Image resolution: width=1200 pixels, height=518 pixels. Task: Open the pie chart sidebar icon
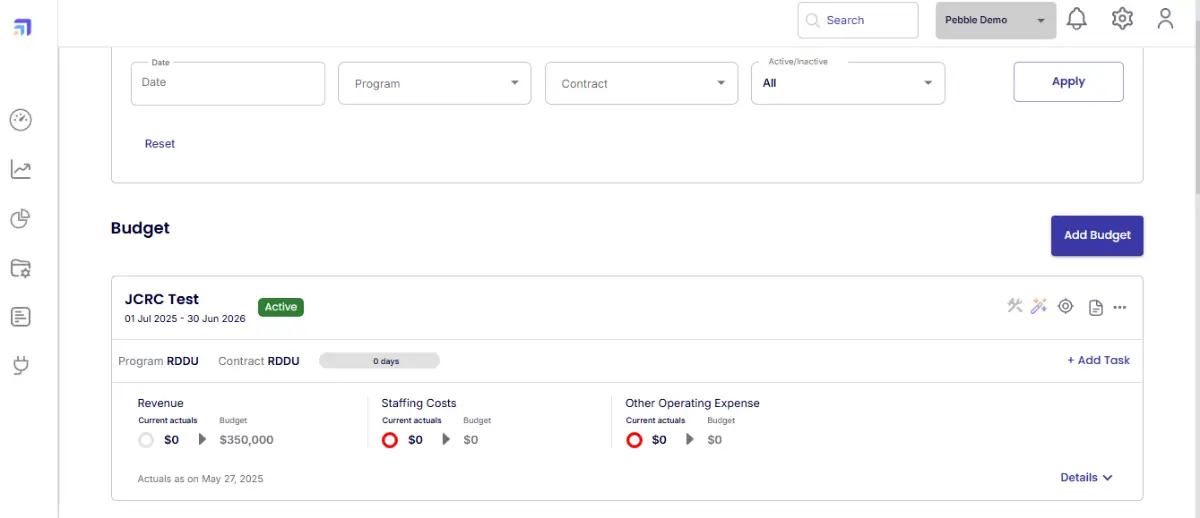(21, 218)
